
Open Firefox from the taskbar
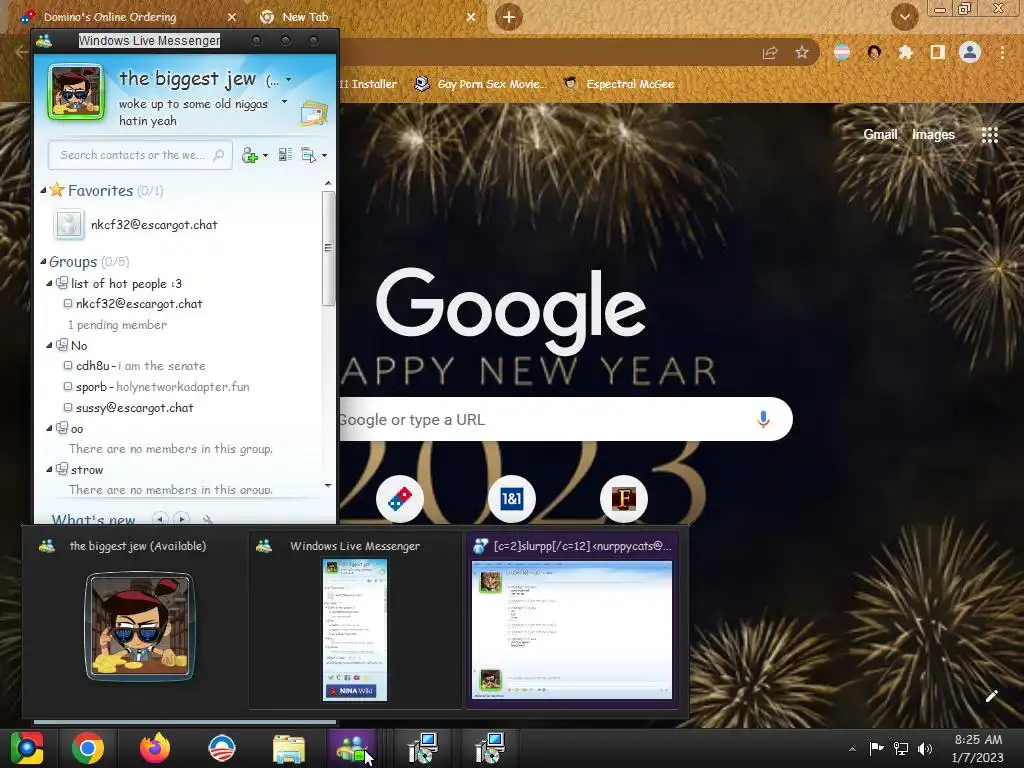click(155, 748)
